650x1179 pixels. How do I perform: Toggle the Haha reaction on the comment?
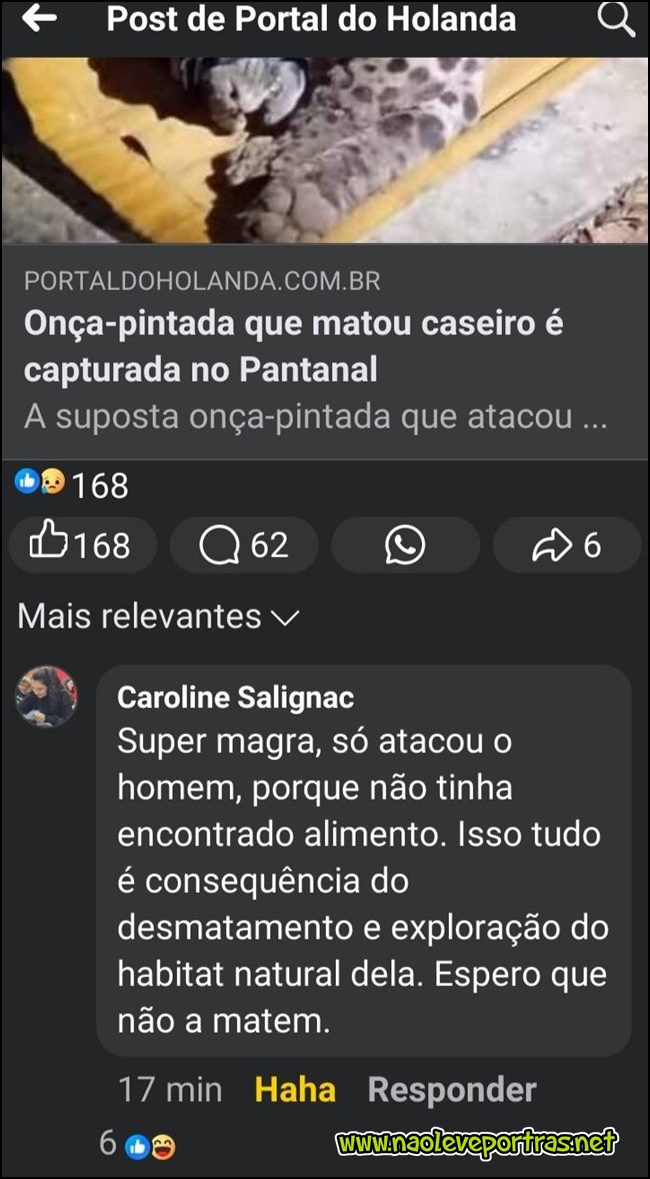tap(295, 1090)
